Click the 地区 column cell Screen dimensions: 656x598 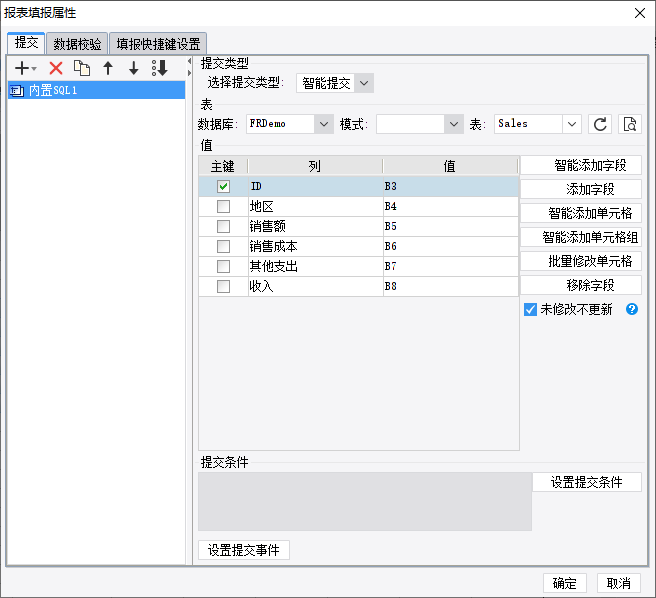pyautogui.click(x=315, y=206)
